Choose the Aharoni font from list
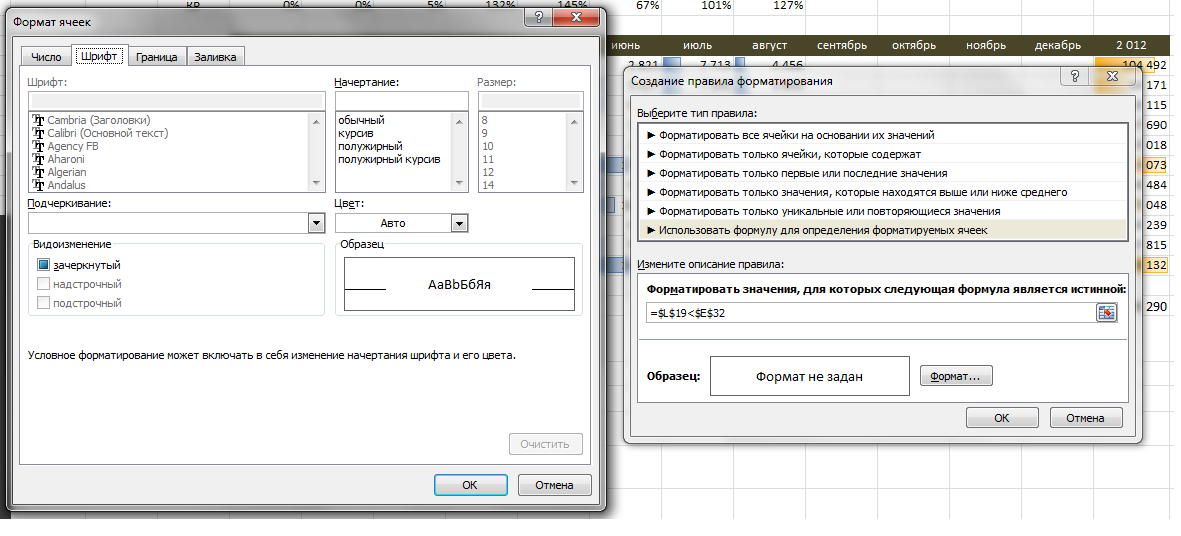The width and height of the screenshot is (1181, 536). (67, 159)
